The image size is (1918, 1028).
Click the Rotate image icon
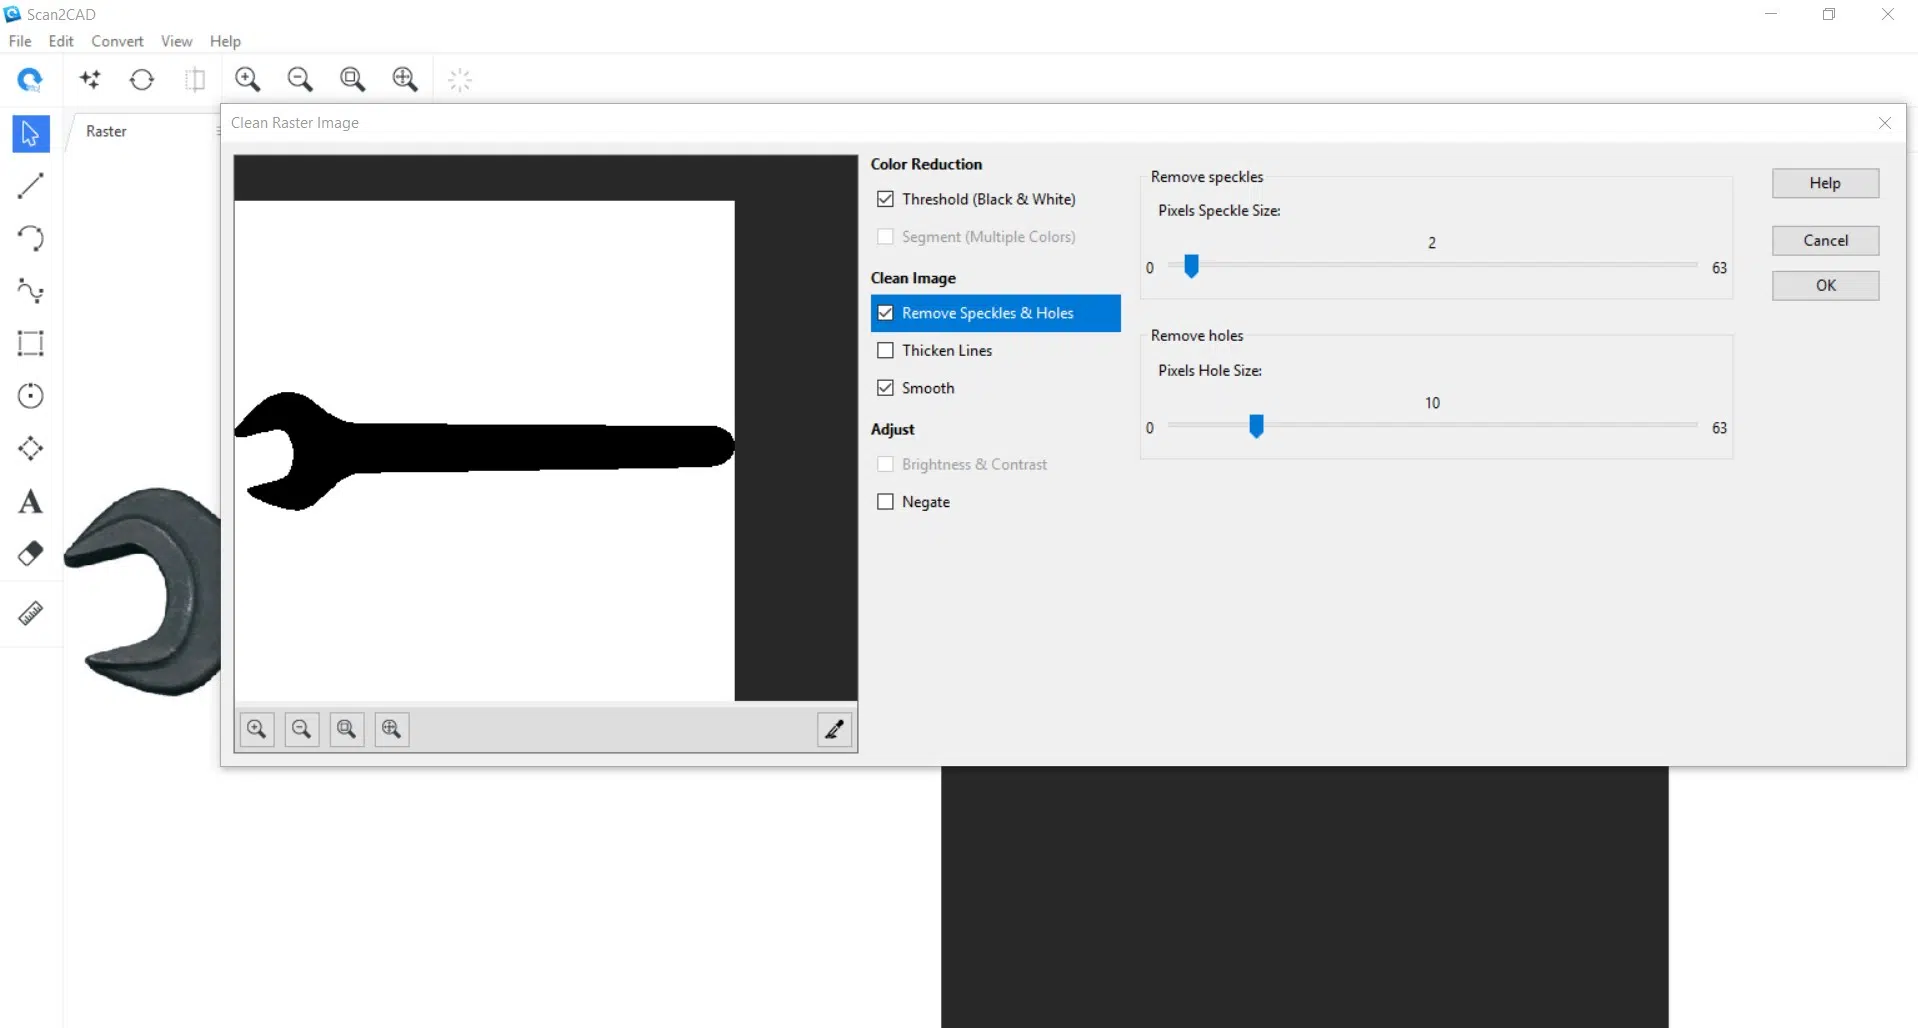coord(141,79)
